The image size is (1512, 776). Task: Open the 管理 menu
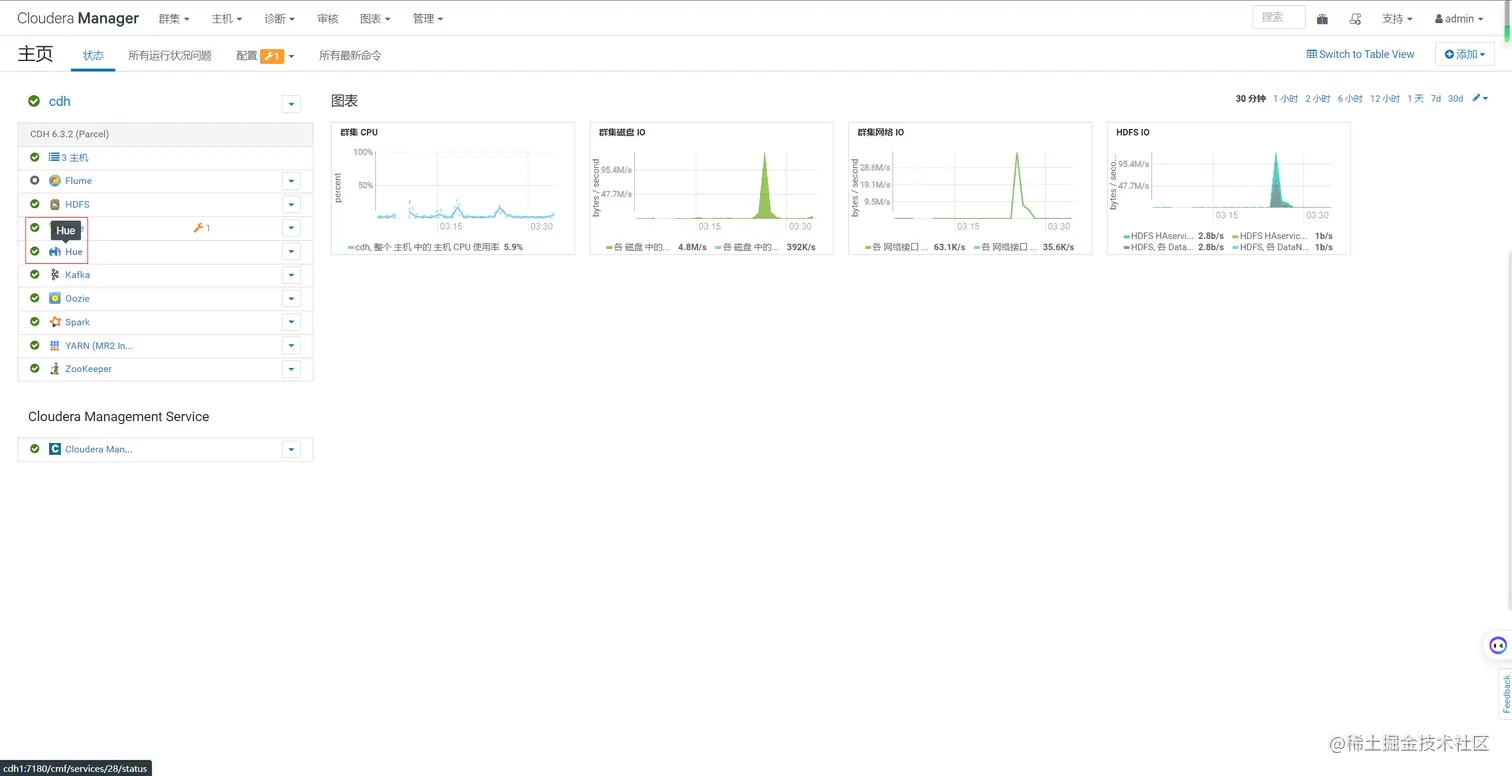428,19
